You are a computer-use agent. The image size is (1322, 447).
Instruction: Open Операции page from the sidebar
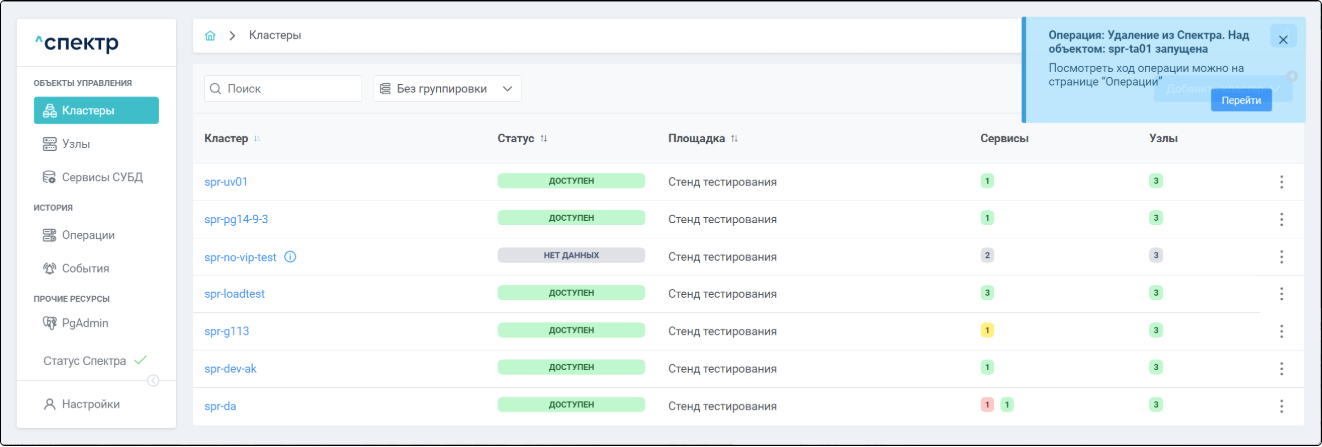88,235
